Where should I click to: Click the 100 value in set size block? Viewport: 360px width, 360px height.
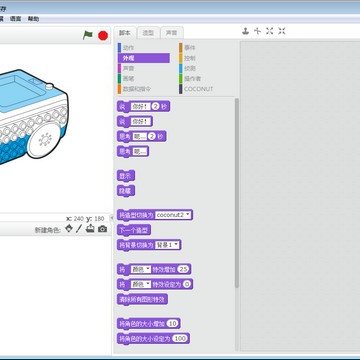(x=180, y=338)
